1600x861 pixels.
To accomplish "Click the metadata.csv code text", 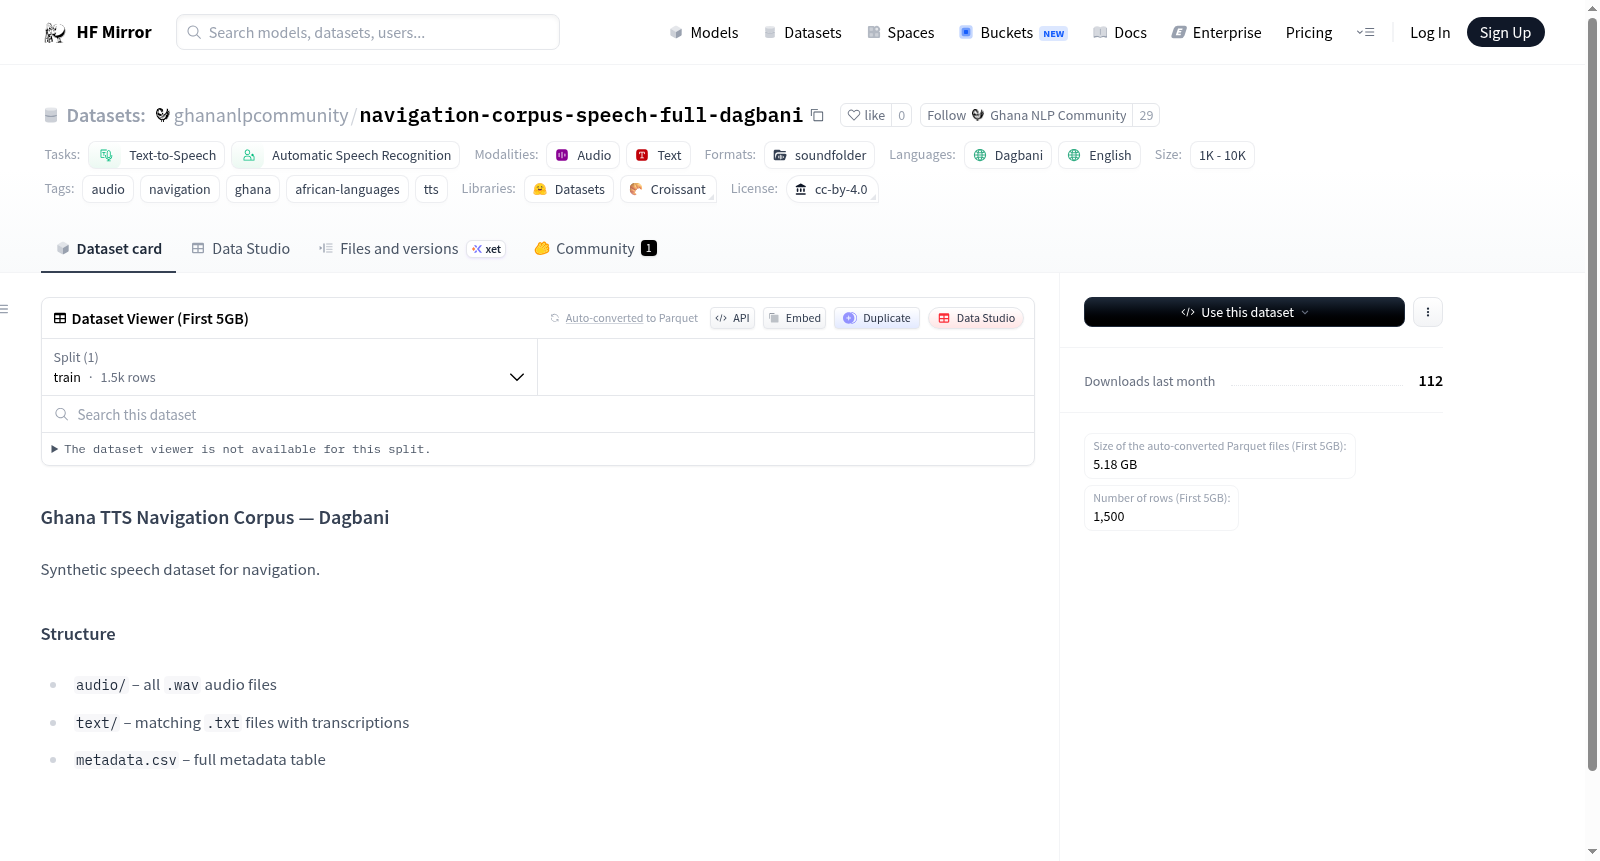I will pyautogui.click(x=126, y=760).
